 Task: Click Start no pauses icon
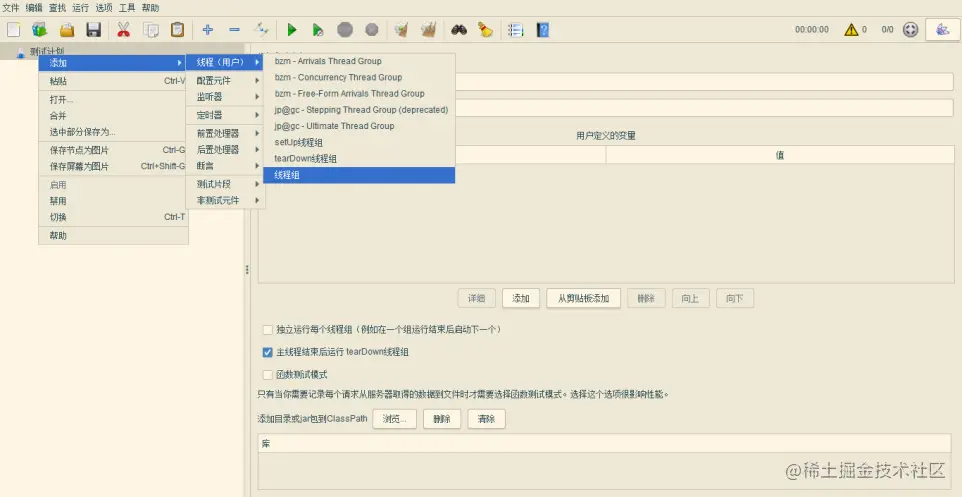[318, 29]
